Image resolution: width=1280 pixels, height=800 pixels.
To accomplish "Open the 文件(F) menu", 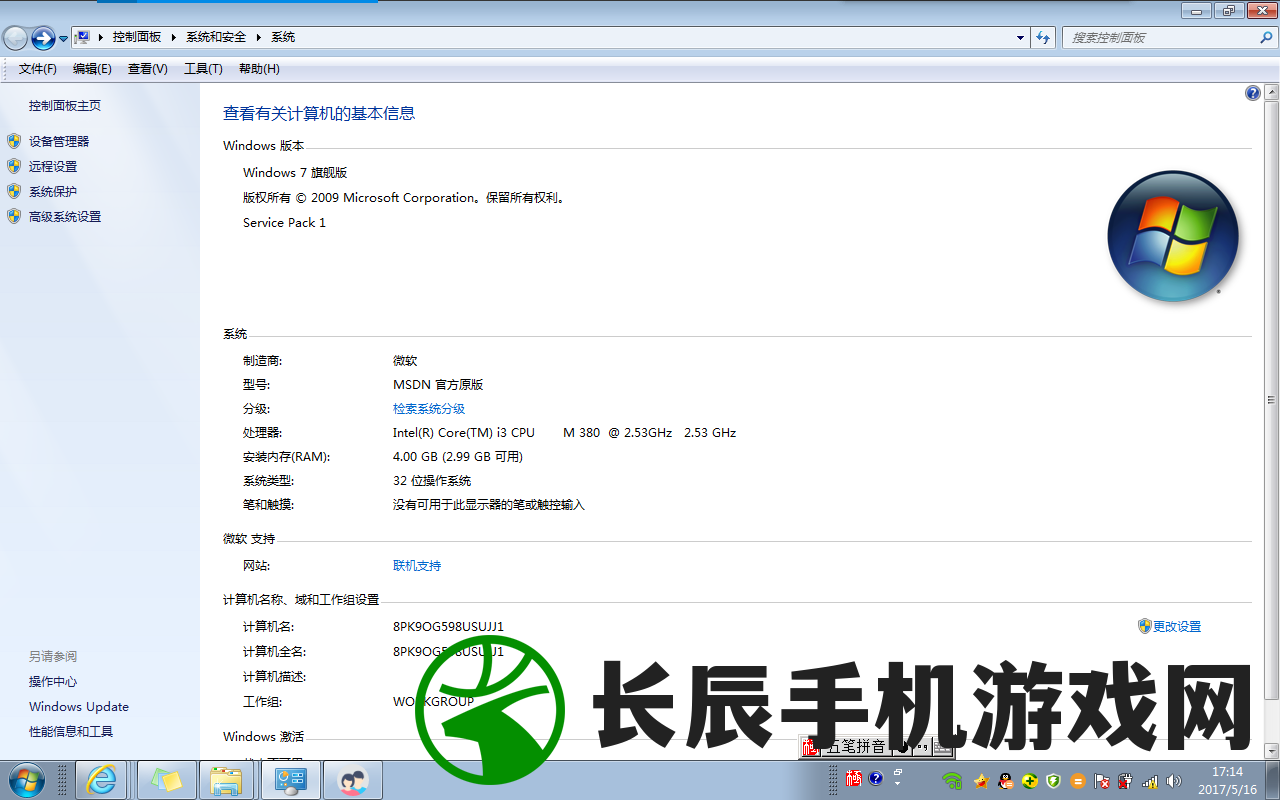I will [38, 69].
